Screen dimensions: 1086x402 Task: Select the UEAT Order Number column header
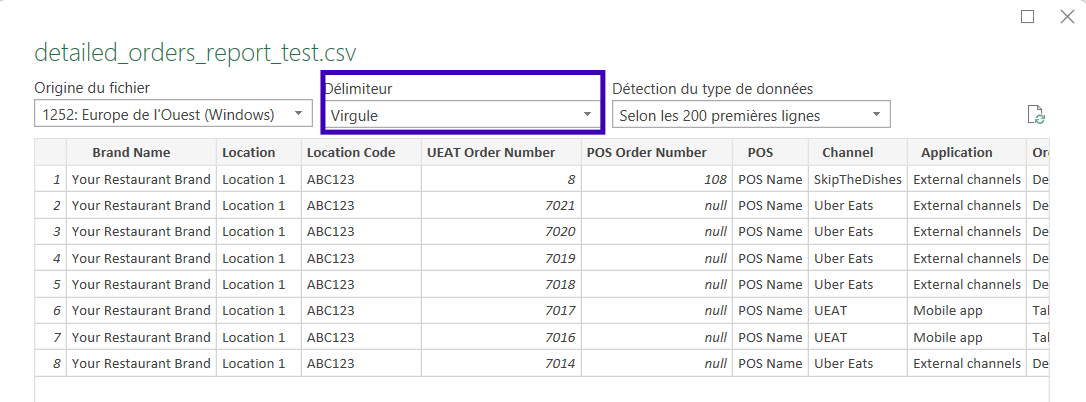point(501,152)
